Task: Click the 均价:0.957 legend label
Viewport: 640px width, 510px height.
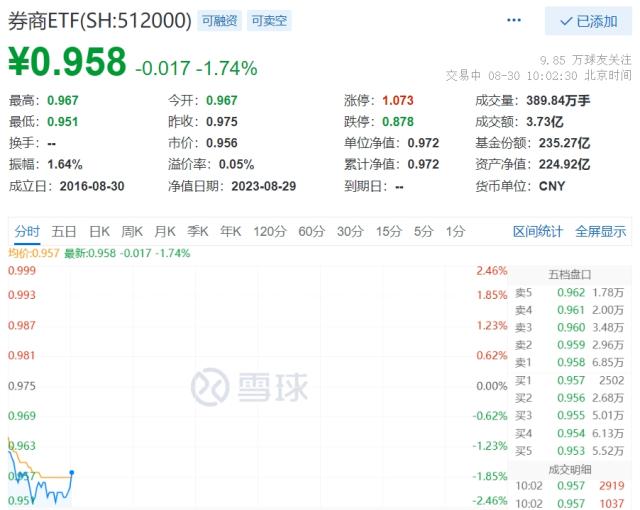Action: click(x=34, y=253)
